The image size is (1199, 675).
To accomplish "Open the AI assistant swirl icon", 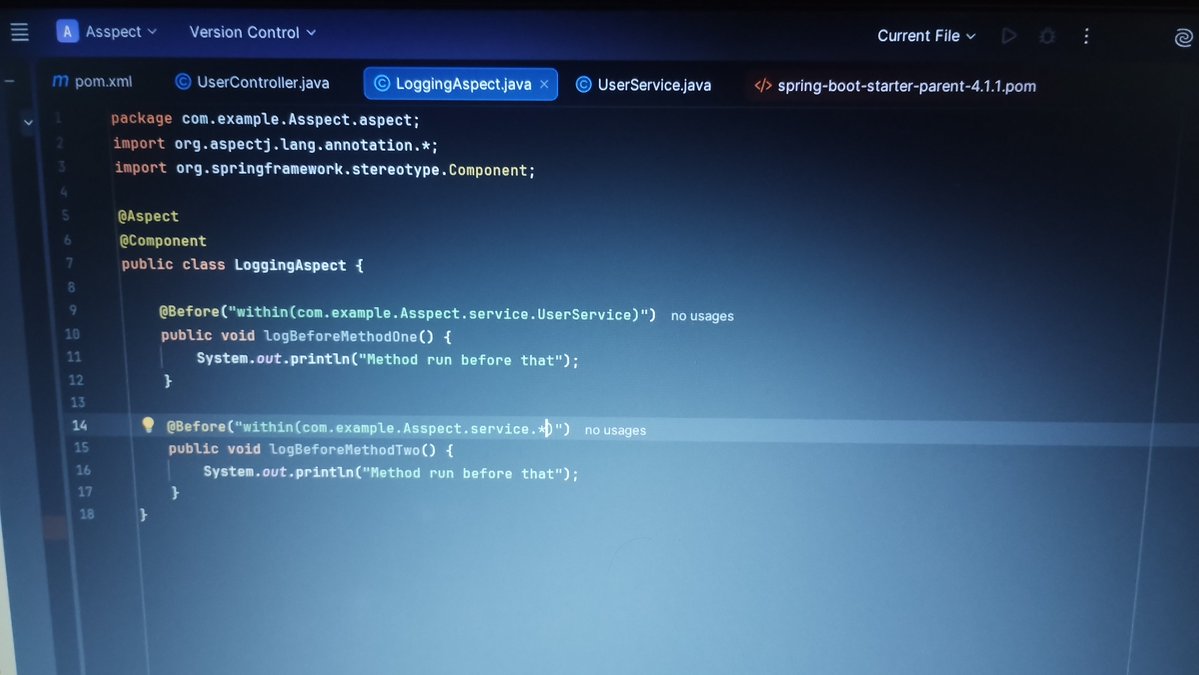I will 1183,37.
